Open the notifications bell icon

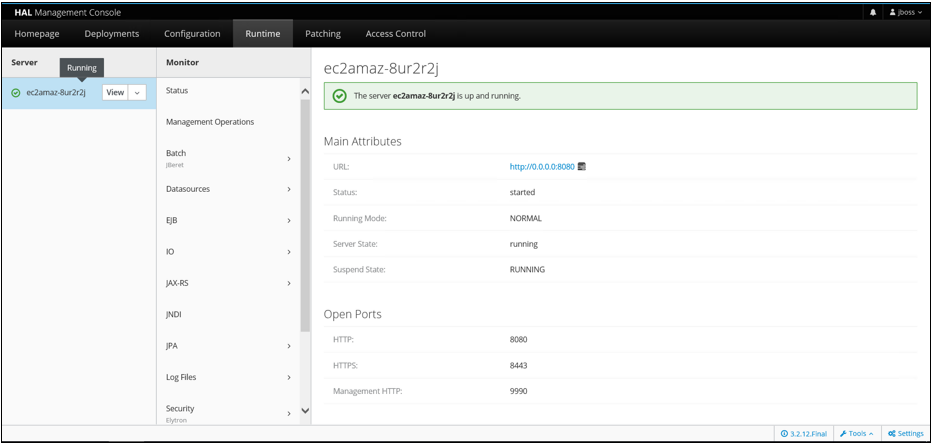(x=873, y=12)
